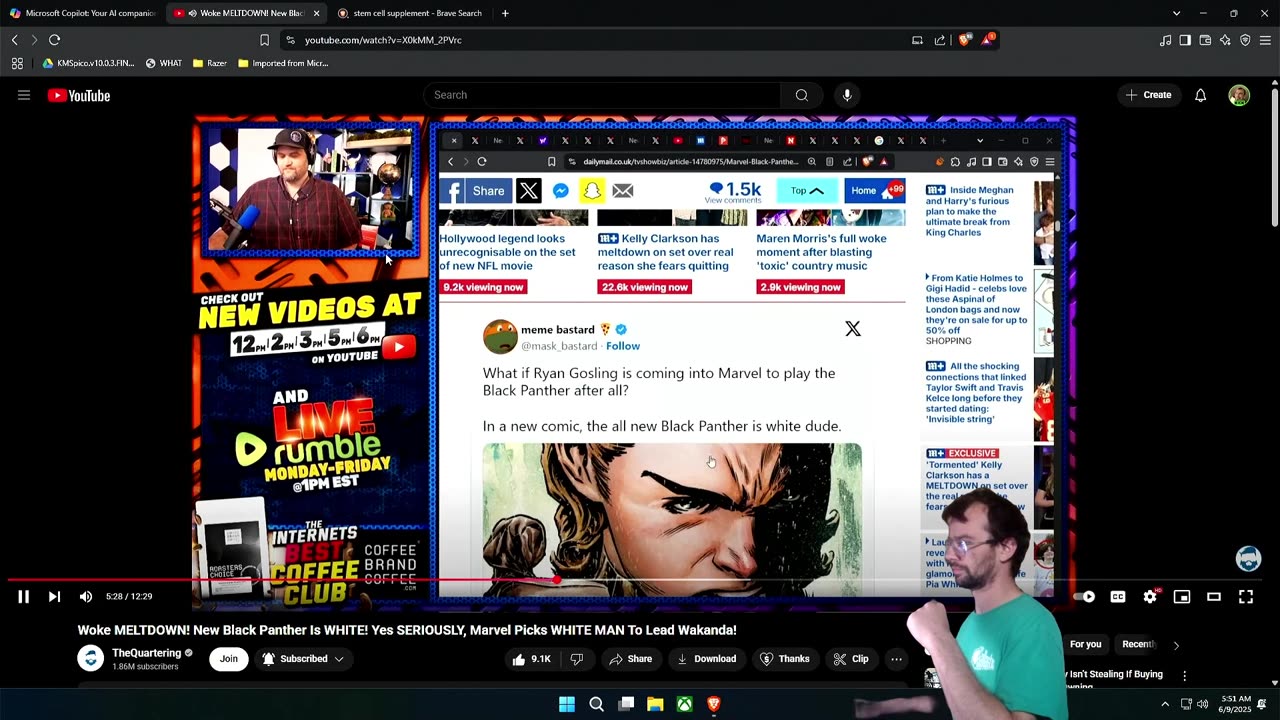Open Share dialog under the video

(630, 659)
